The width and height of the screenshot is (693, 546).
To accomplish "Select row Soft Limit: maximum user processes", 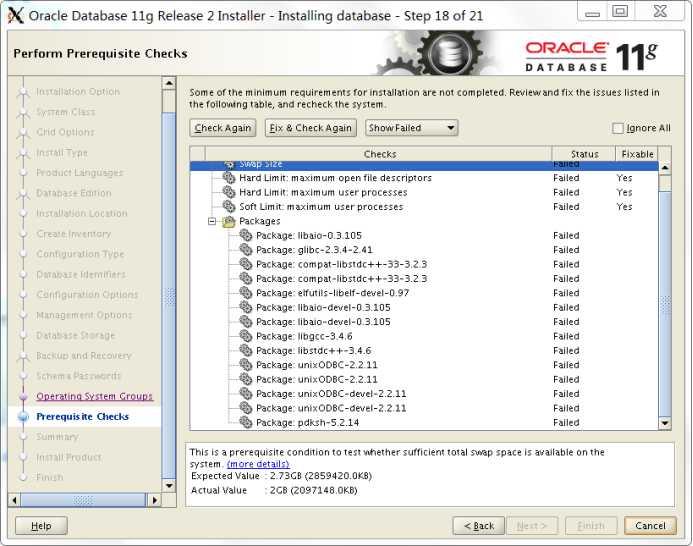I will (x=424, y=206).
